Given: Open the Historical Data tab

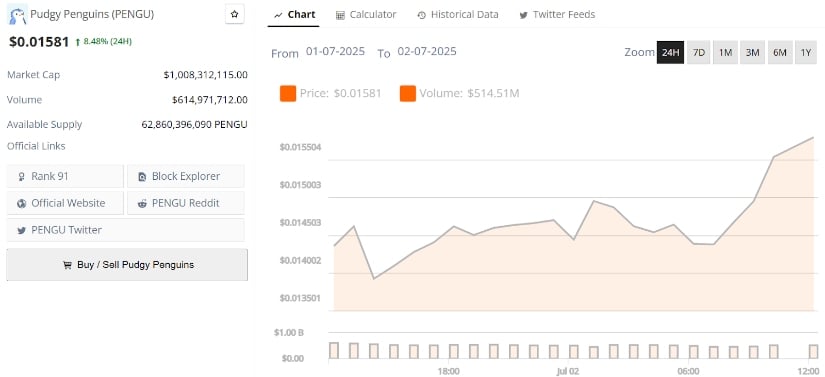Looking at the screenshot, I should pos(458,15).
